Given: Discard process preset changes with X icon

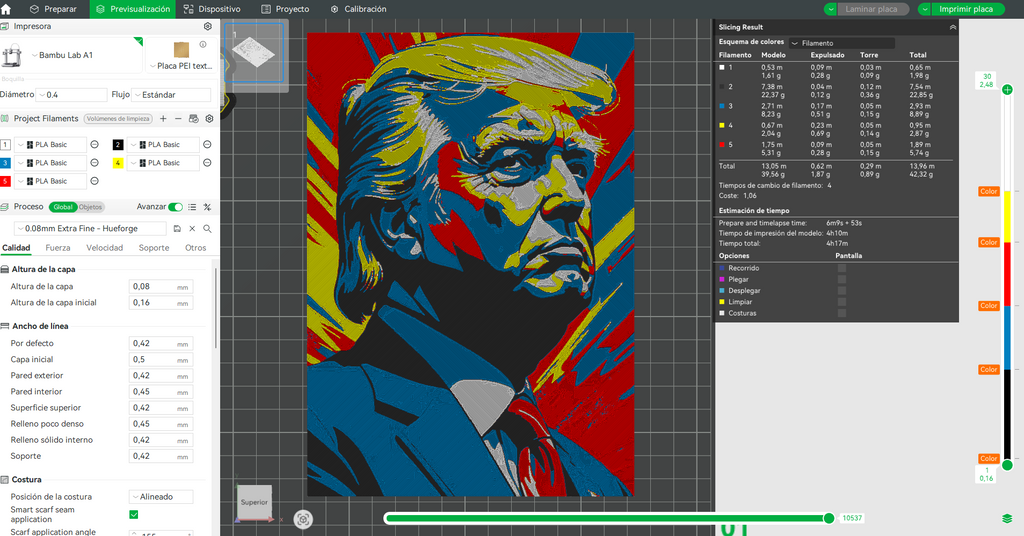Looking at the screenshot, I should pyautogui.click(x=192, y=229).
